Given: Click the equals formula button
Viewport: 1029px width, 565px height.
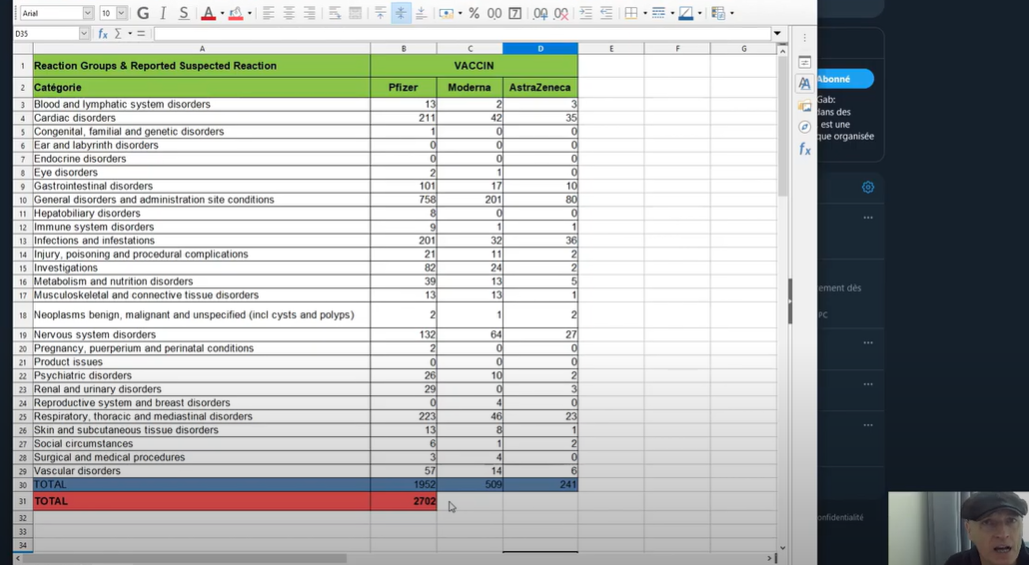Looking at the screenshot, I should [x=140, y=33].
